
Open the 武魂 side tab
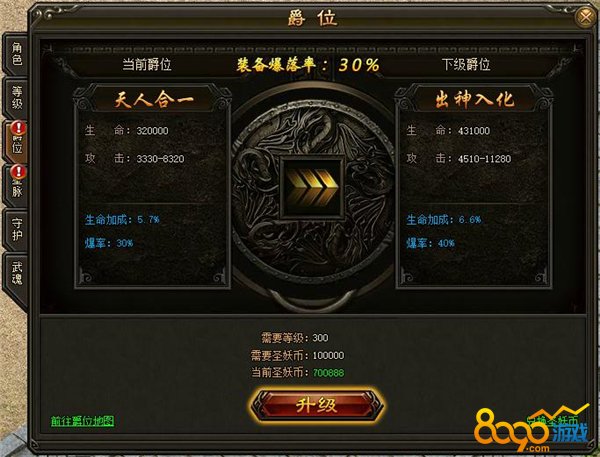click(16, 273)
